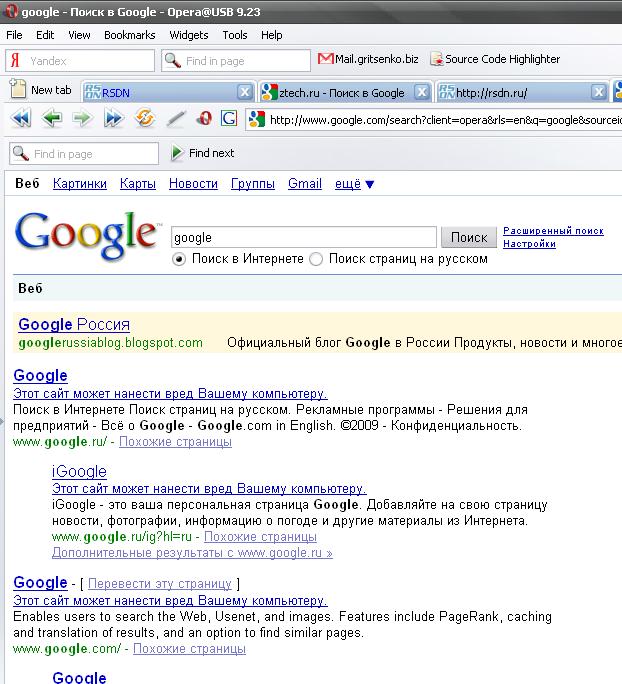Open the 'Картинки' link
622x684 pixels.
tap(80, 184)
